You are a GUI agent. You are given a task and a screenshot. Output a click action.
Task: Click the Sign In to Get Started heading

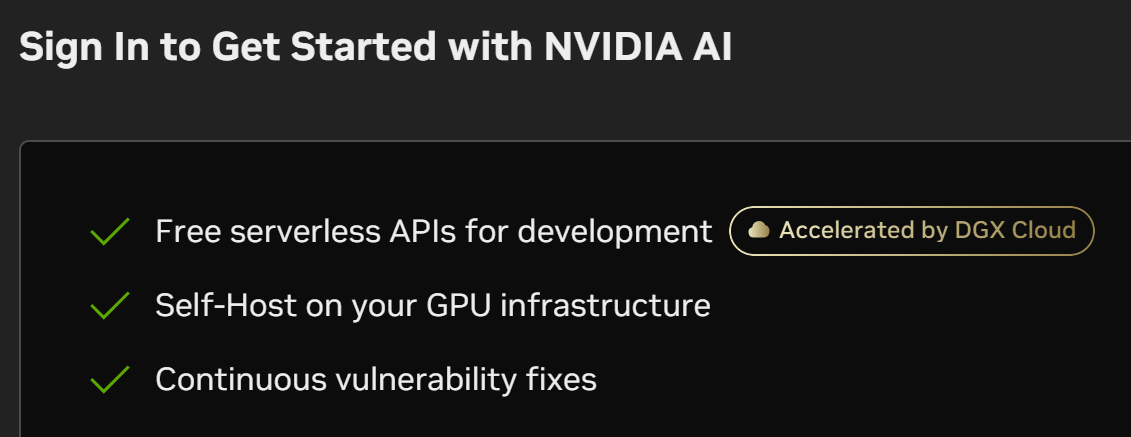pos(375,47)
